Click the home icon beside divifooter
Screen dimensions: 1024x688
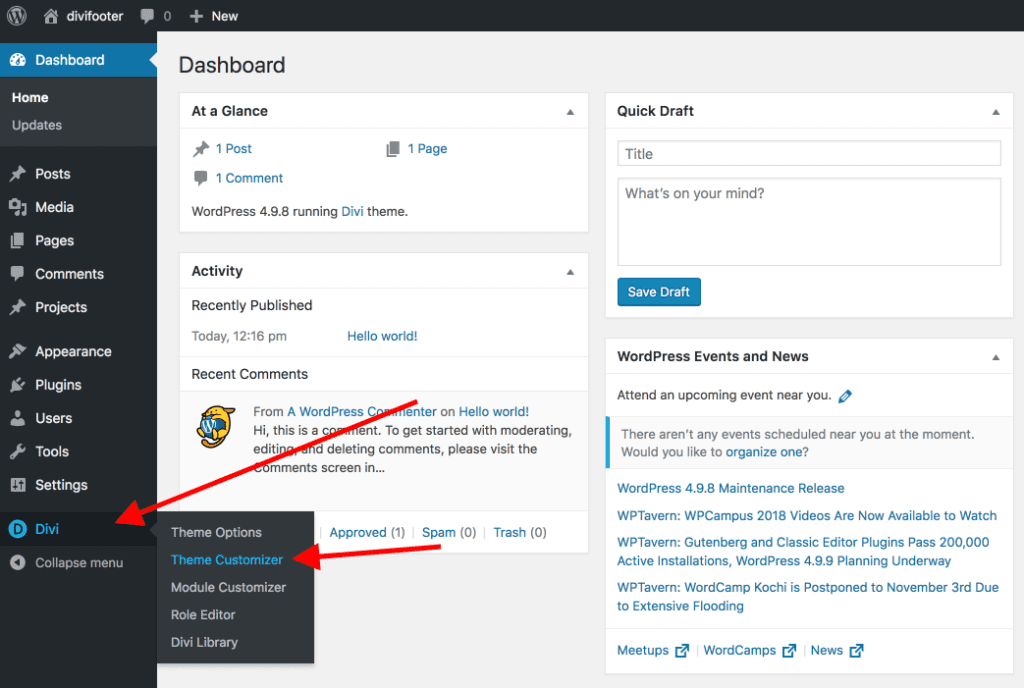coord(50,16)
